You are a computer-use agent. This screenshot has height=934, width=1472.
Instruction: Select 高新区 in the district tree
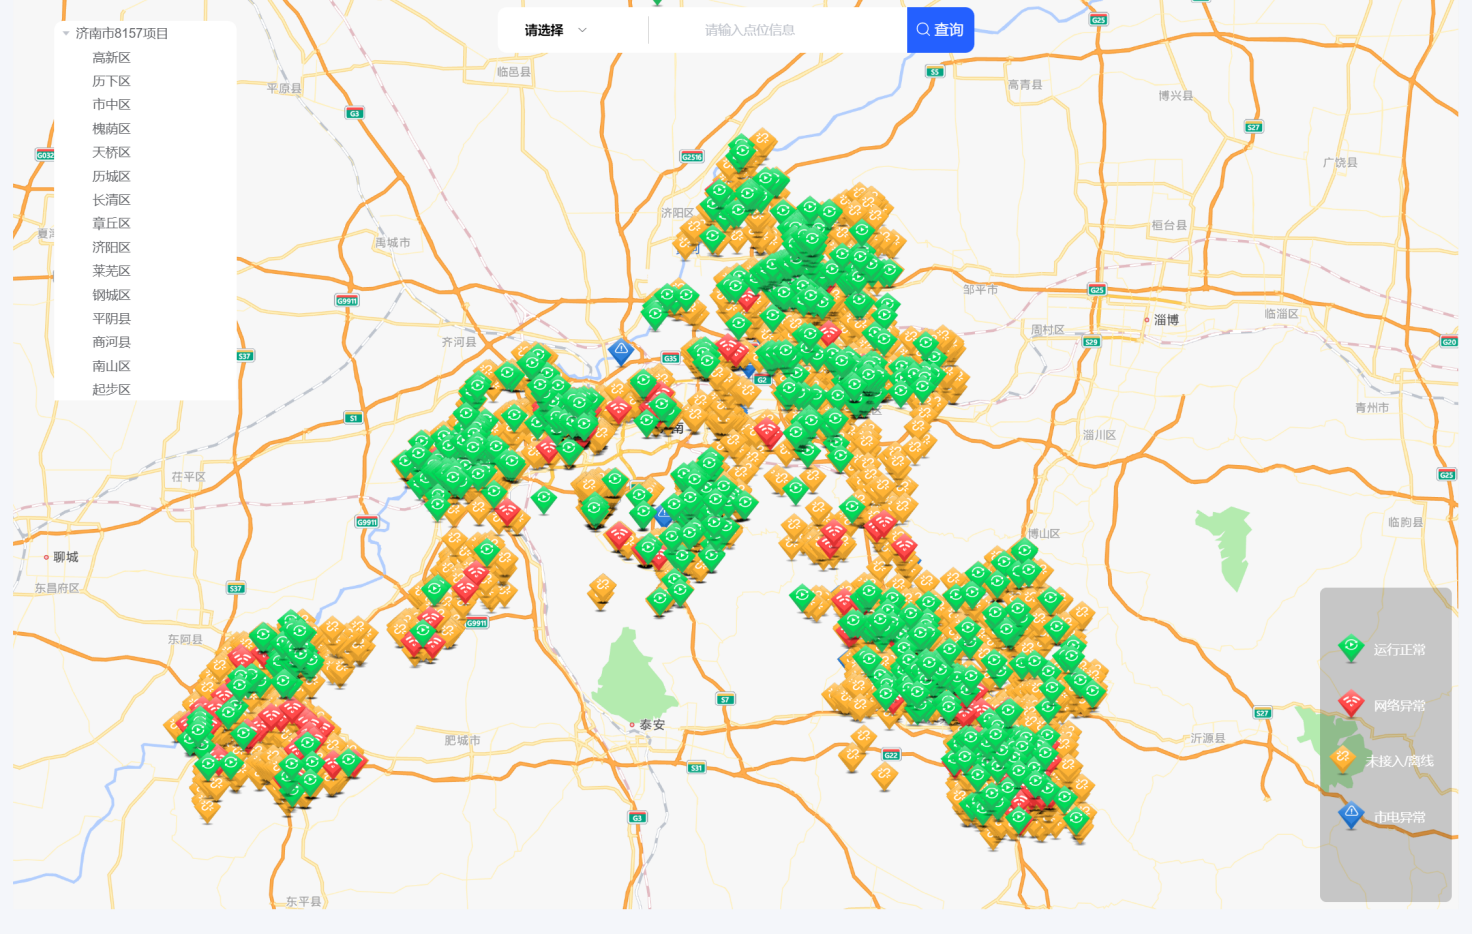tap(111, 58)
